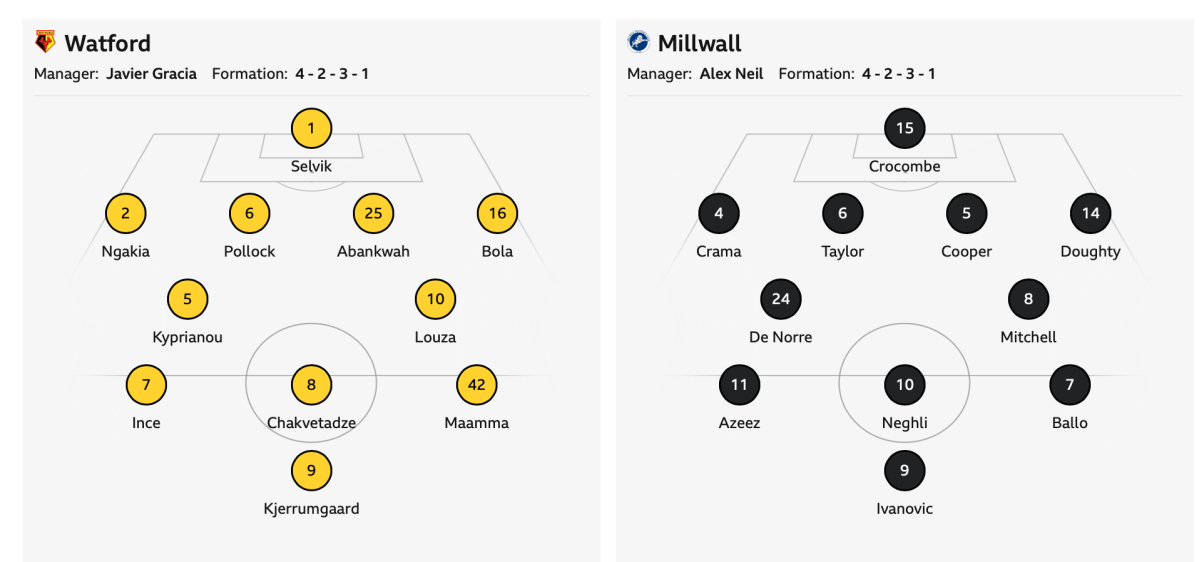Select Watford's number 42 Maamma circle
Viewport: 1199px width, 562px height.
477,384
